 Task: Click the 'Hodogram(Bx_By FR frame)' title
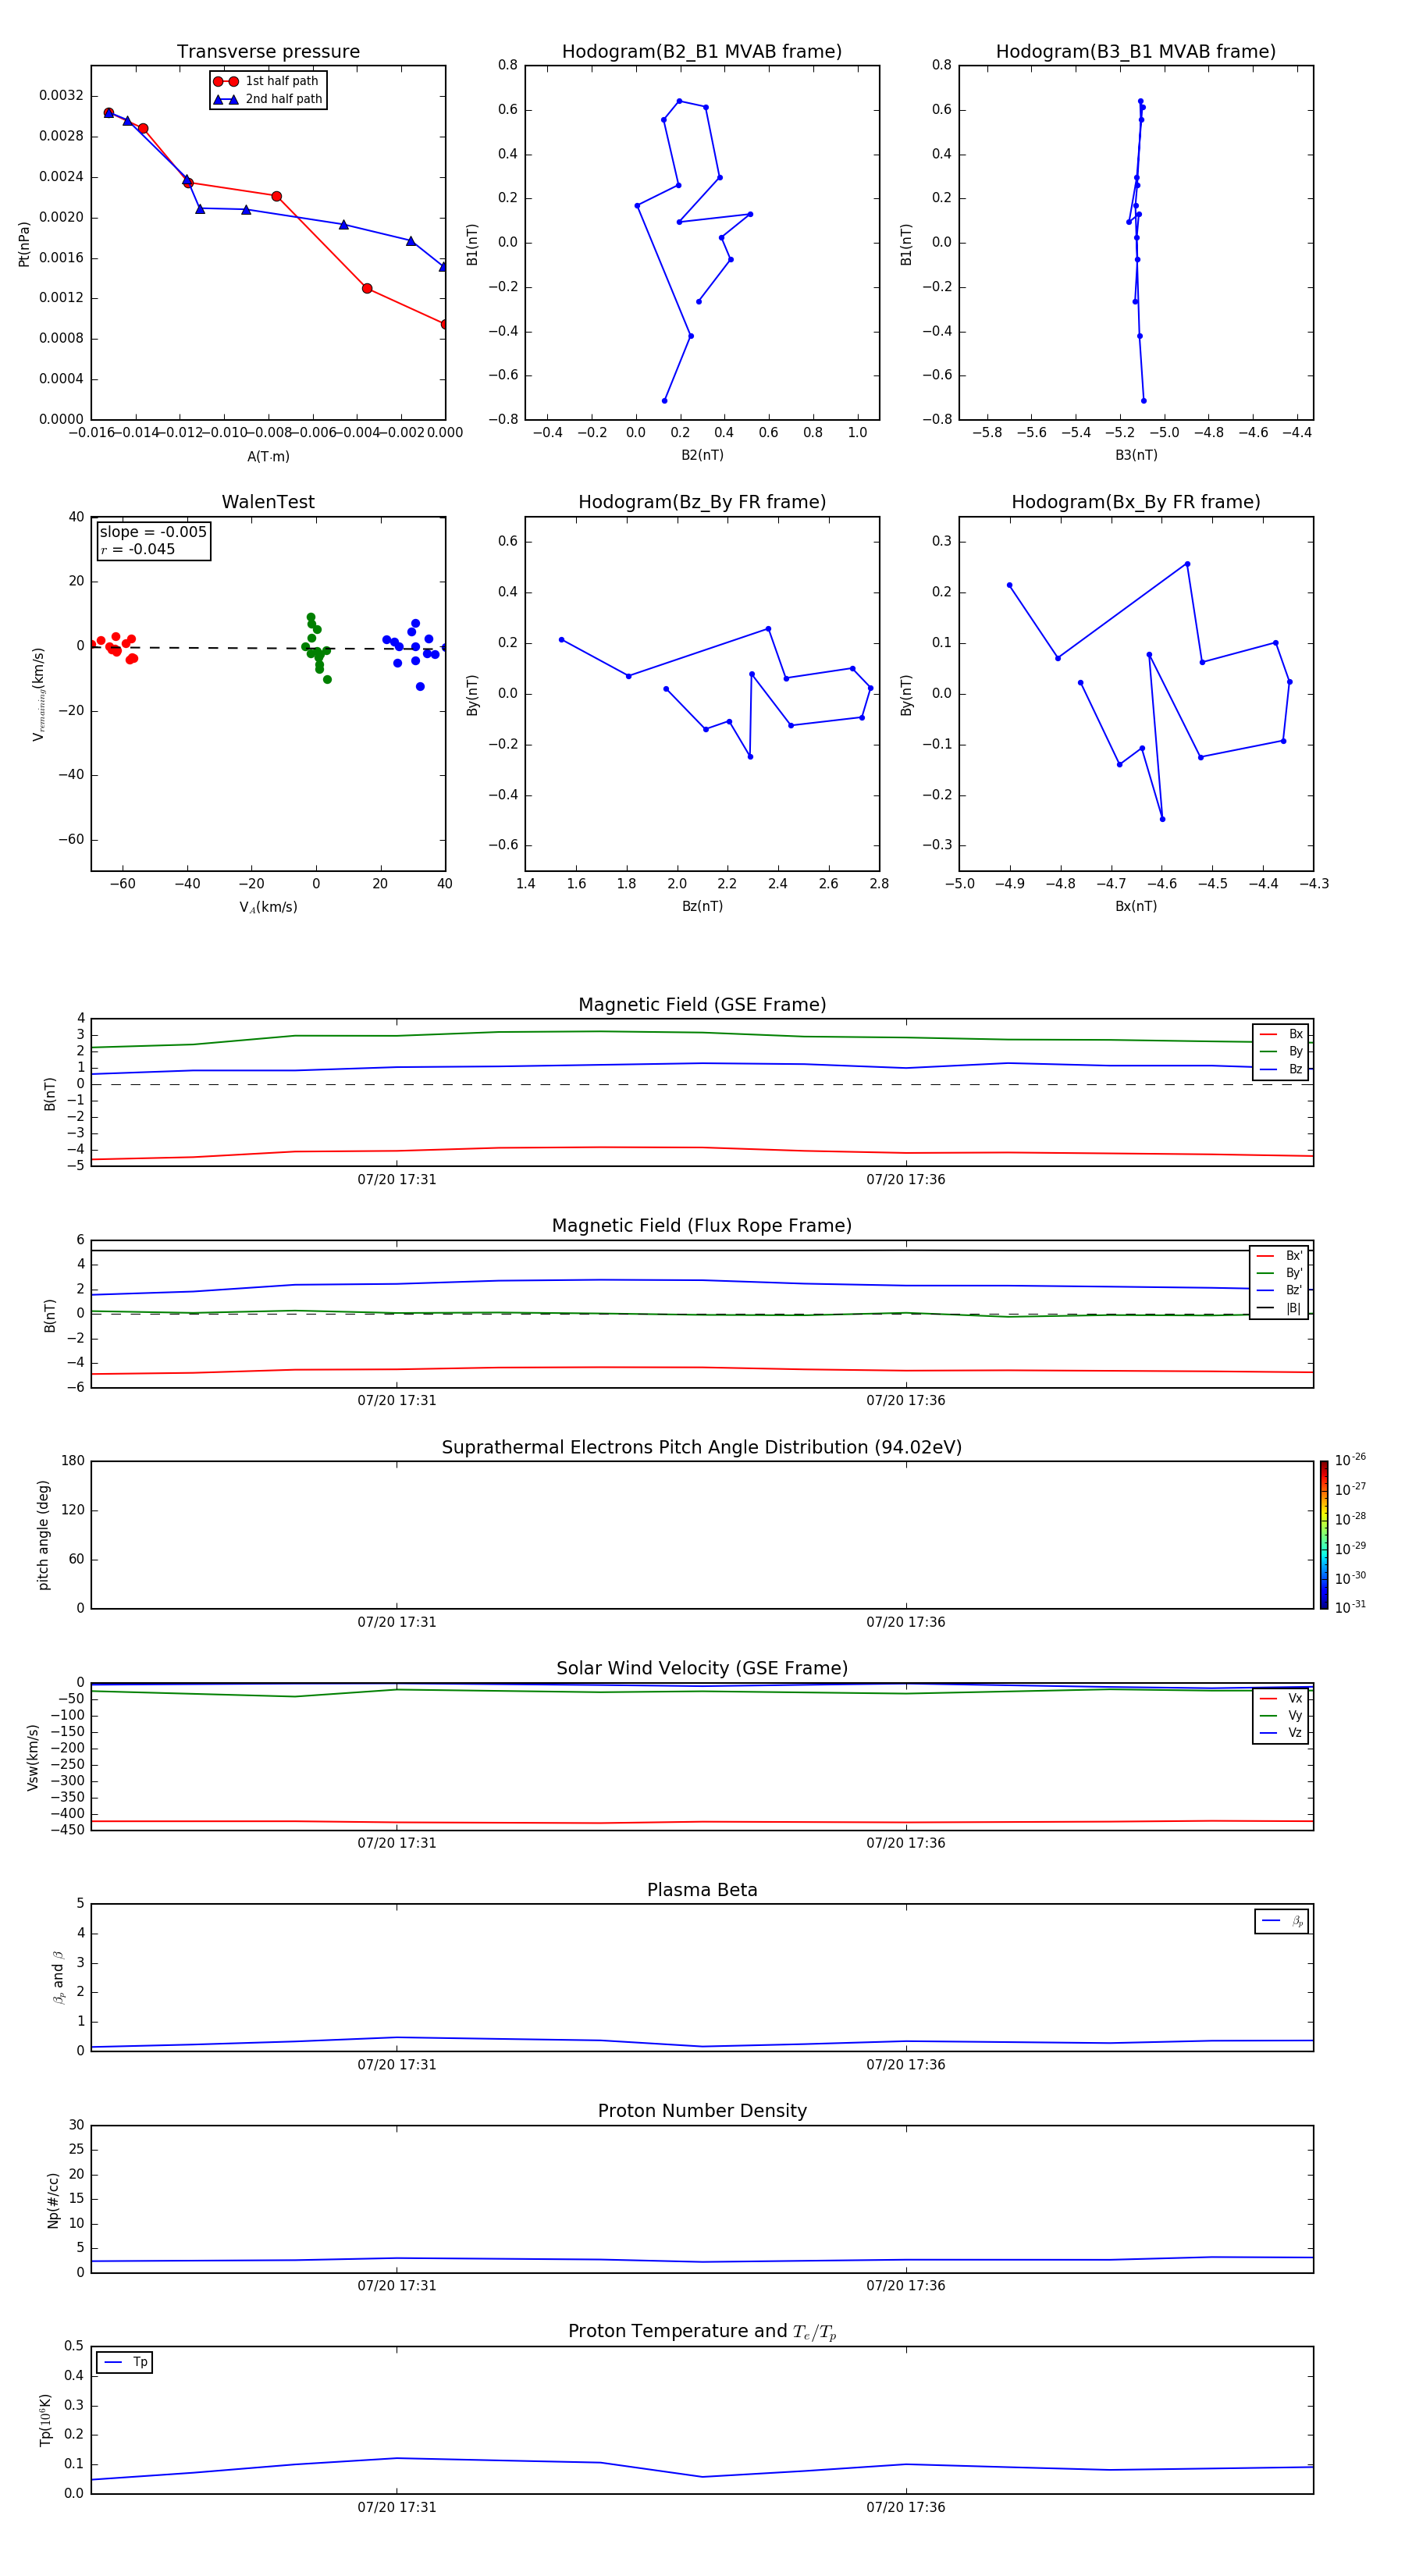[x=1136, y=502]
